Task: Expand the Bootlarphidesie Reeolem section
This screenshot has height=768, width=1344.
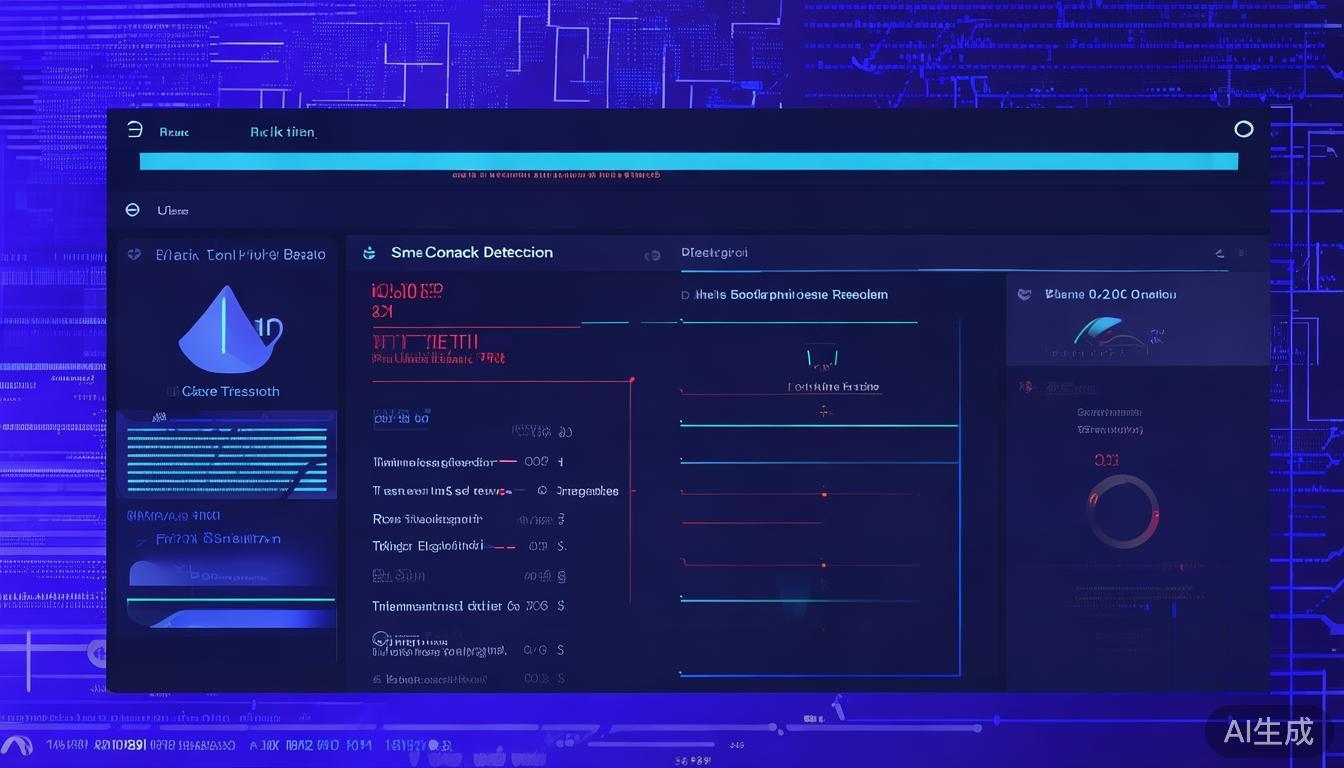Action: (685, 295)
